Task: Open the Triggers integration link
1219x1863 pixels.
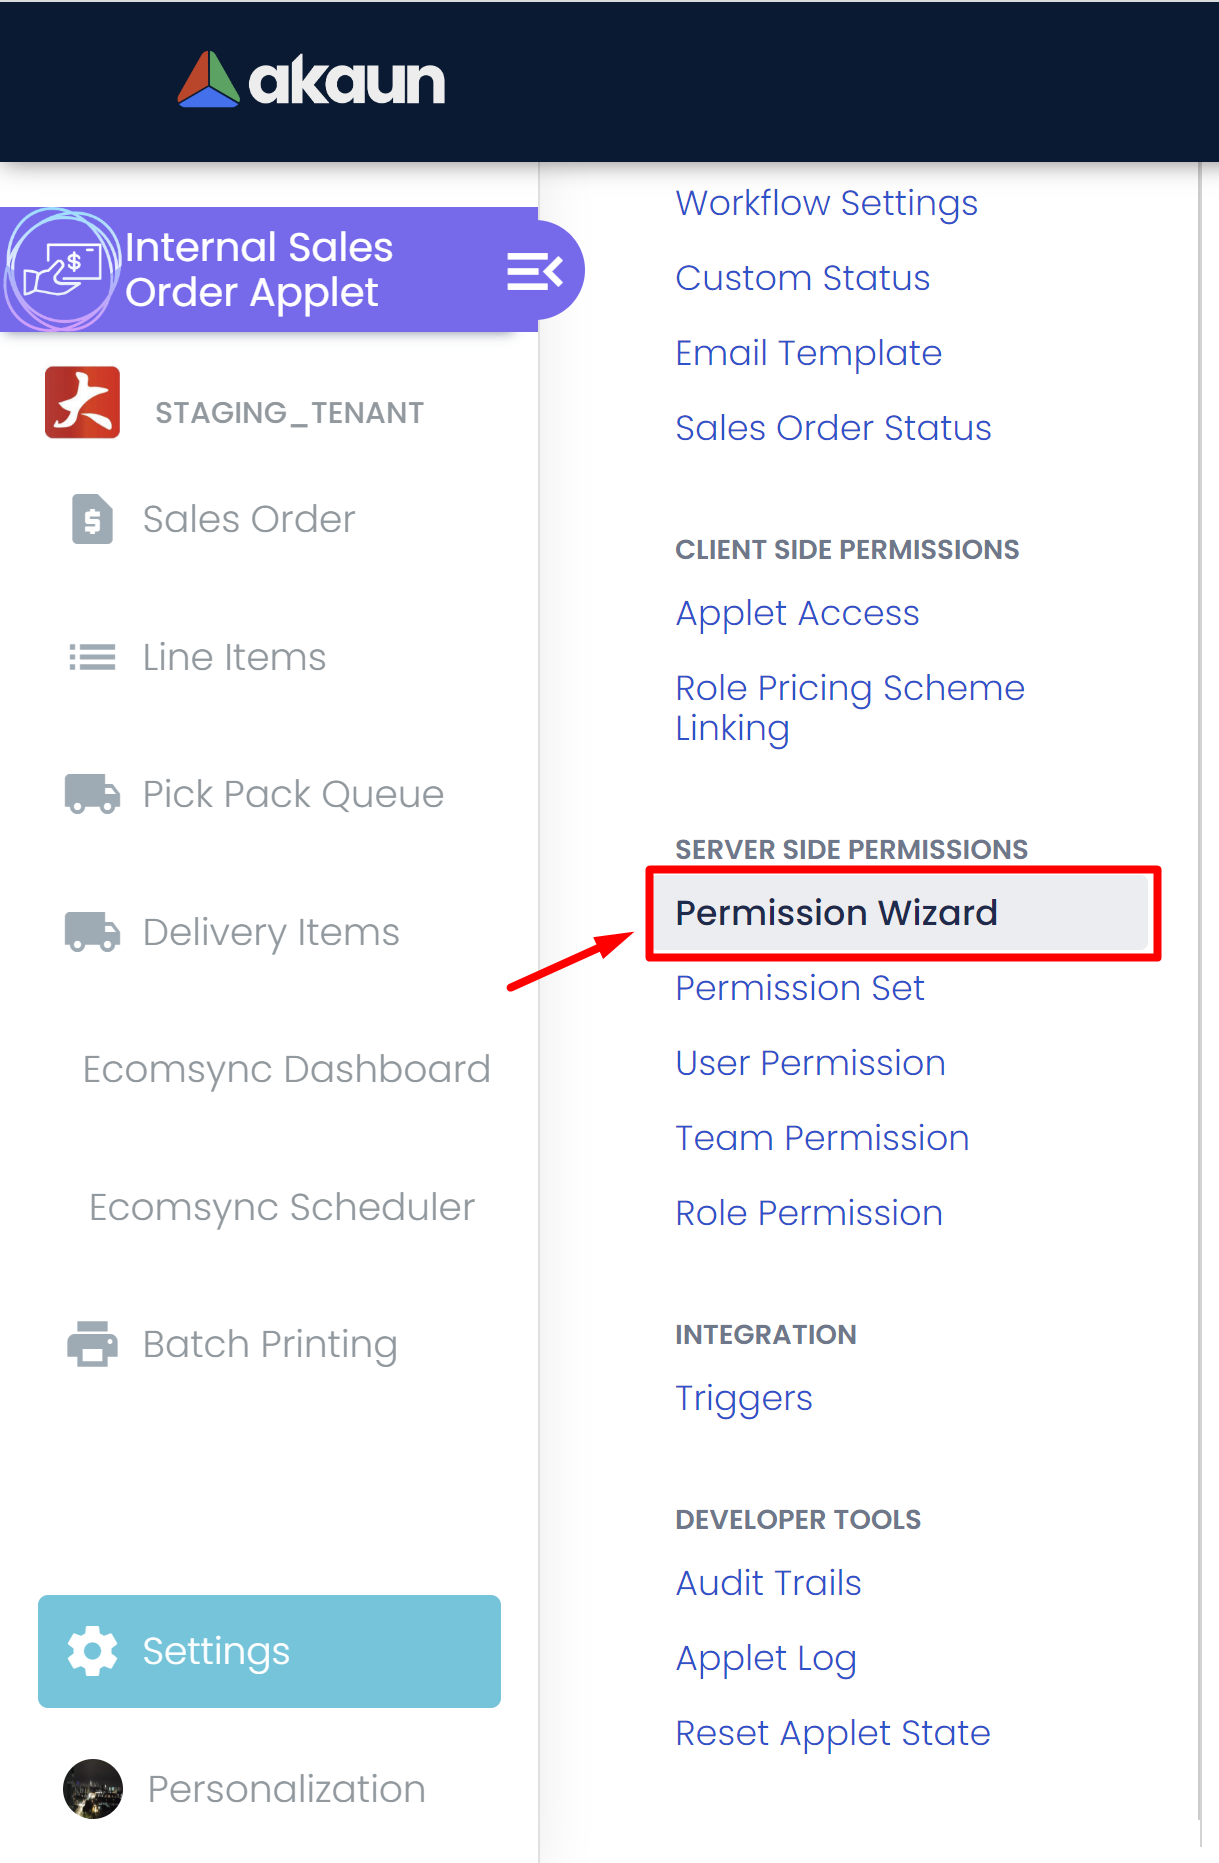Action: (743, 1398)
